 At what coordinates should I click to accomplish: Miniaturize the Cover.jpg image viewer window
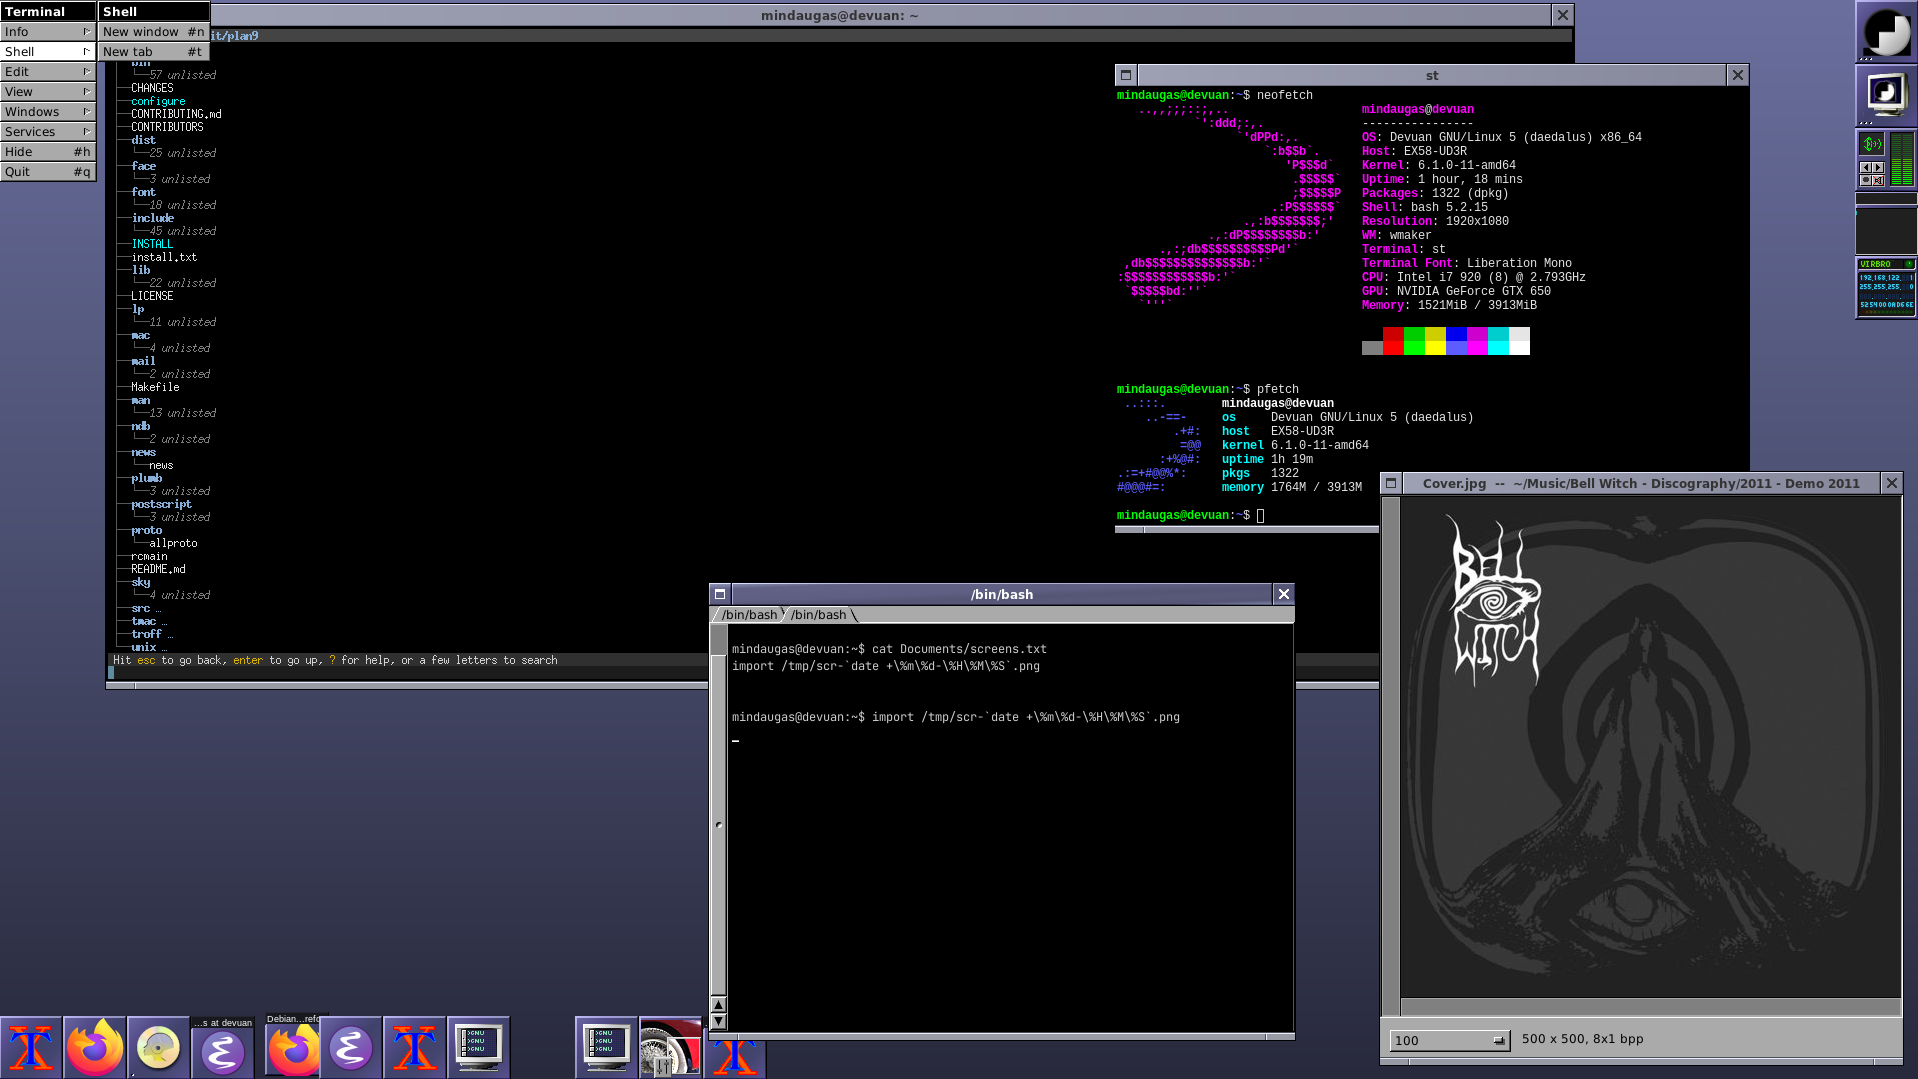pos(1391,483)
